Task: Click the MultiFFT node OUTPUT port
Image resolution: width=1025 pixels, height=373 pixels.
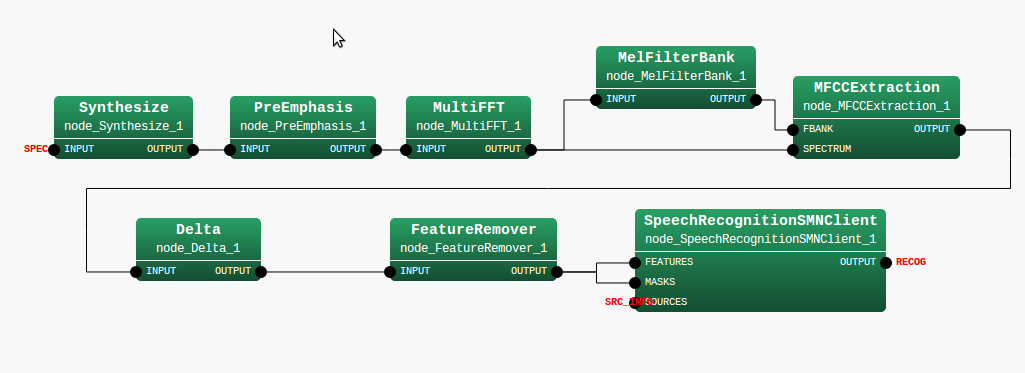Action: tap(531, 150)
